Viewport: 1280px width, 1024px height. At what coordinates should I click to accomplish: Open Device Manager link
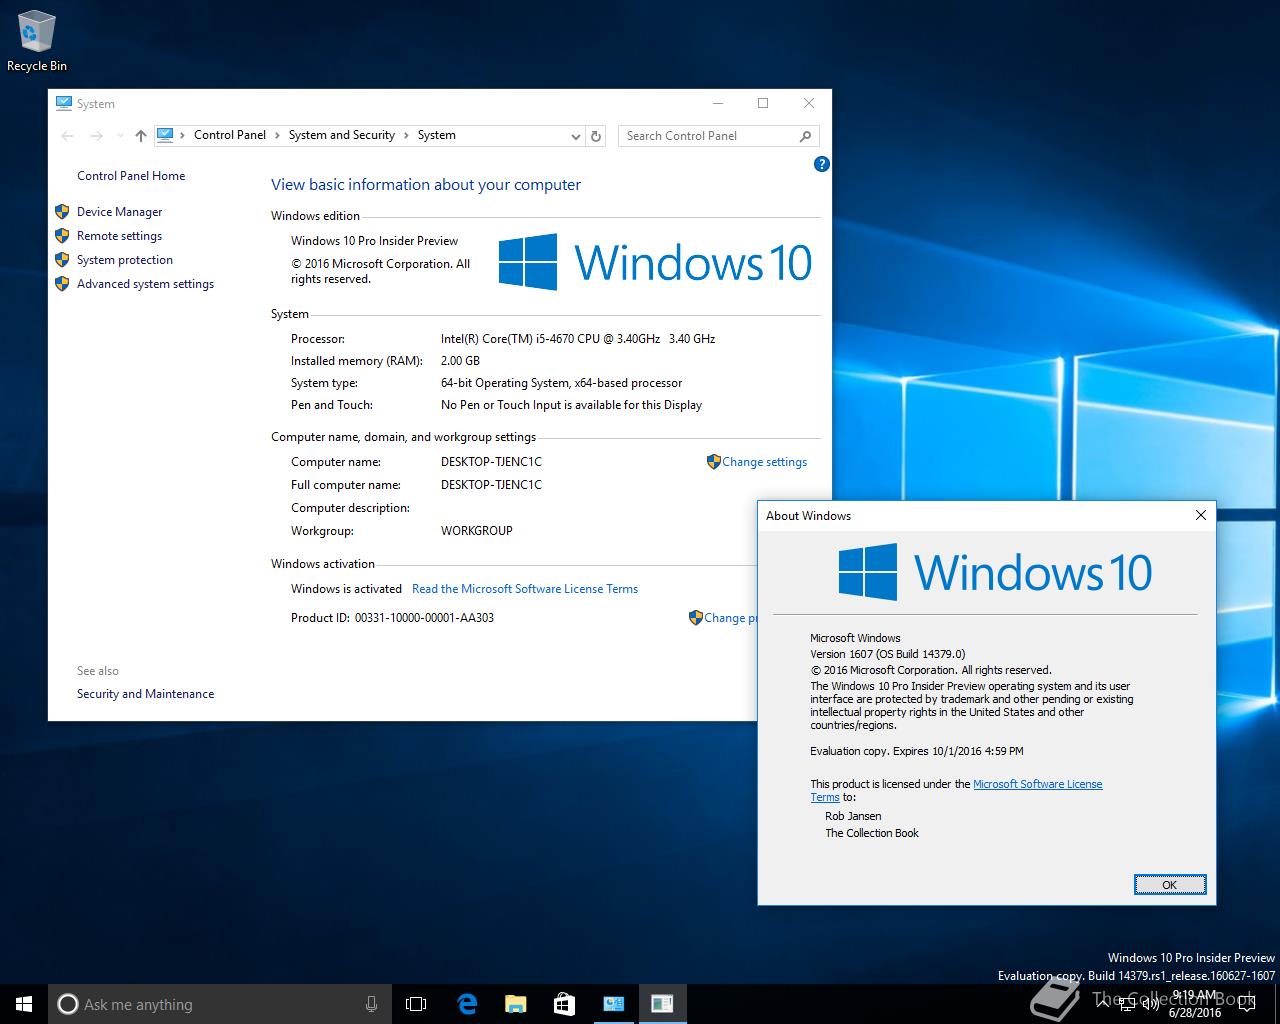click(x=119, y=212)
